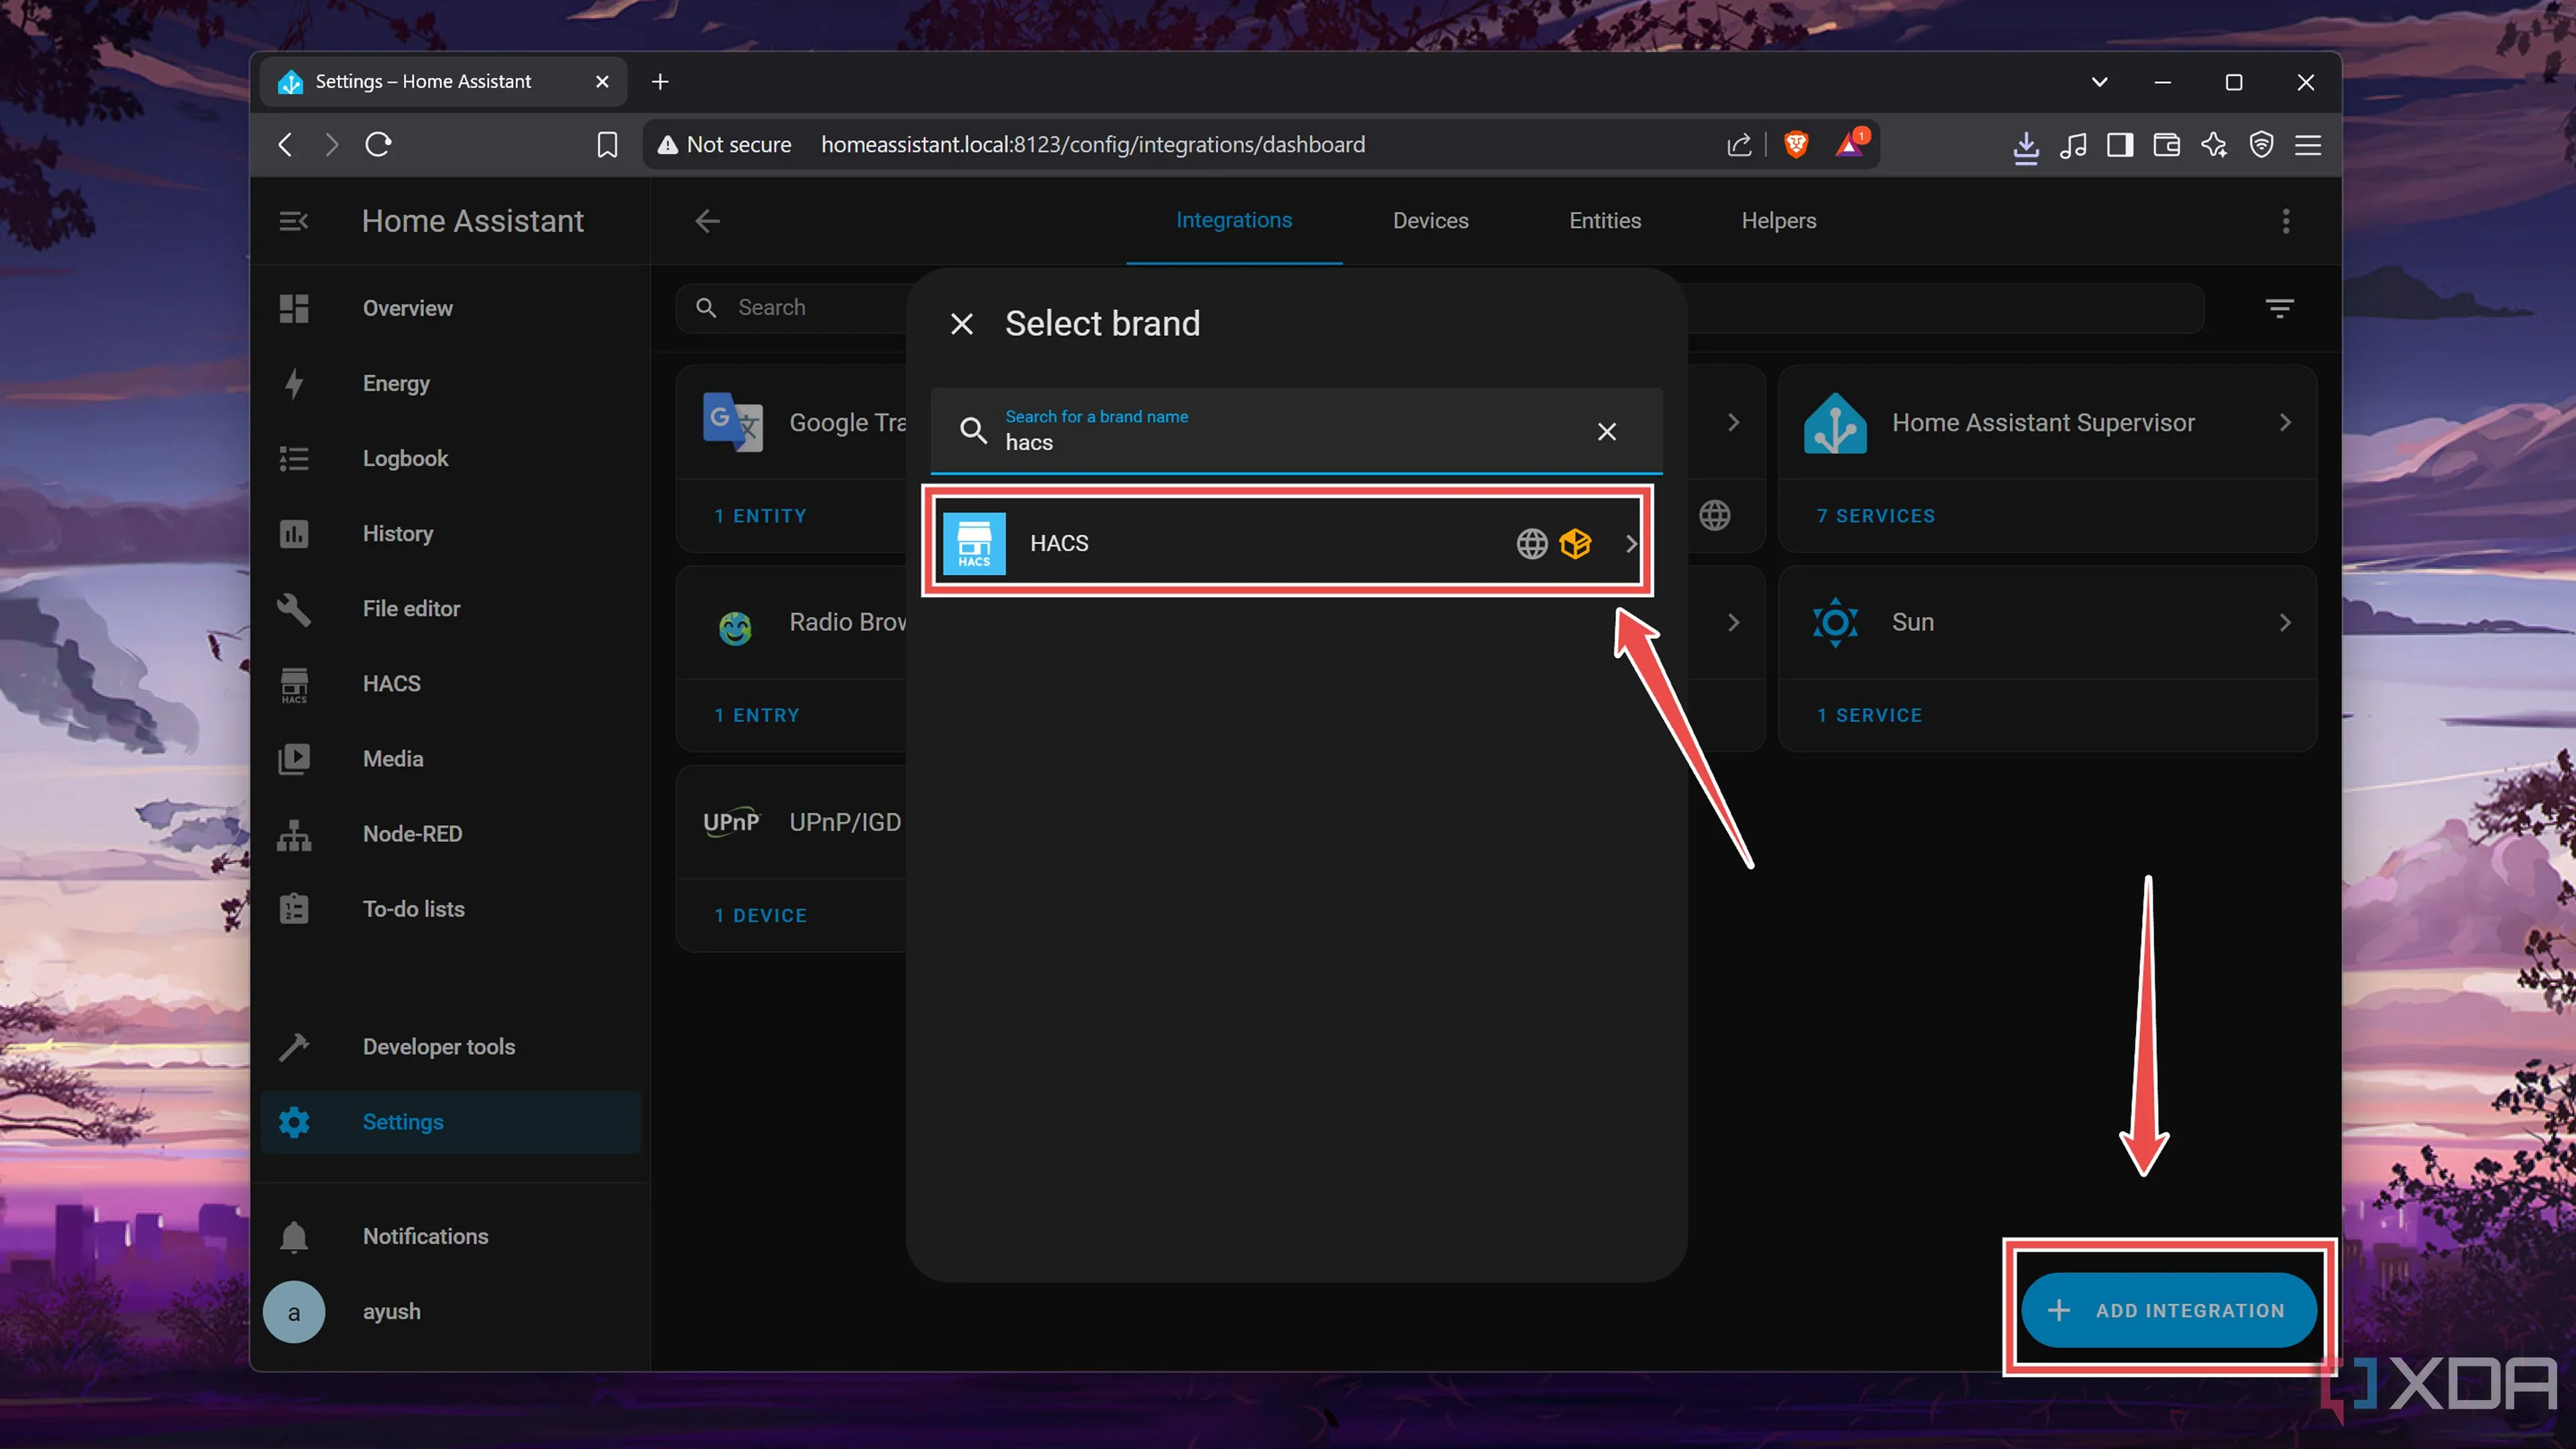The height and width of the screenshot is (1449, 2576).
Task: Bookmark this page in address bar
Action: 607,145
